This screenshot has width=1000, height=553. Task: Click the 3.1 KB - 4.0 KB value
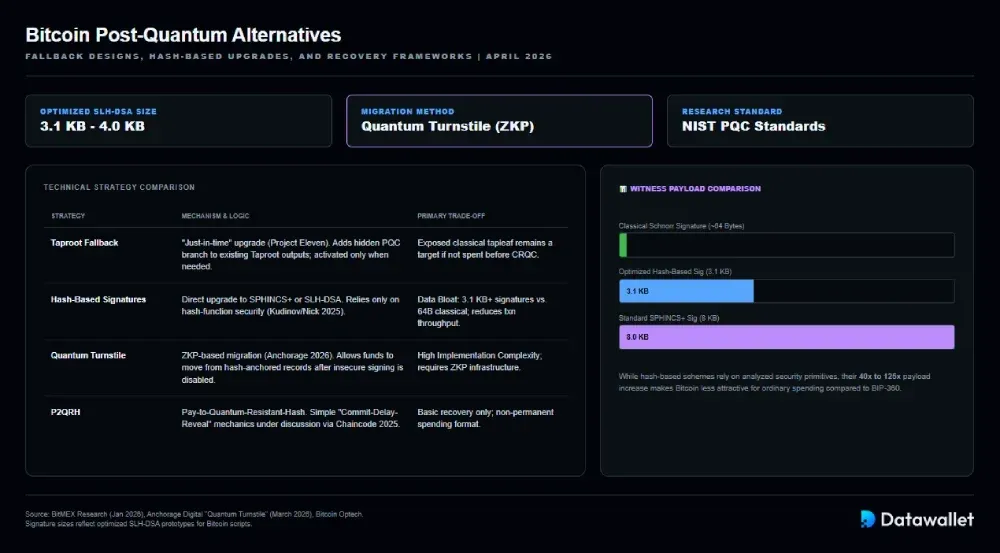pos(92,126)
